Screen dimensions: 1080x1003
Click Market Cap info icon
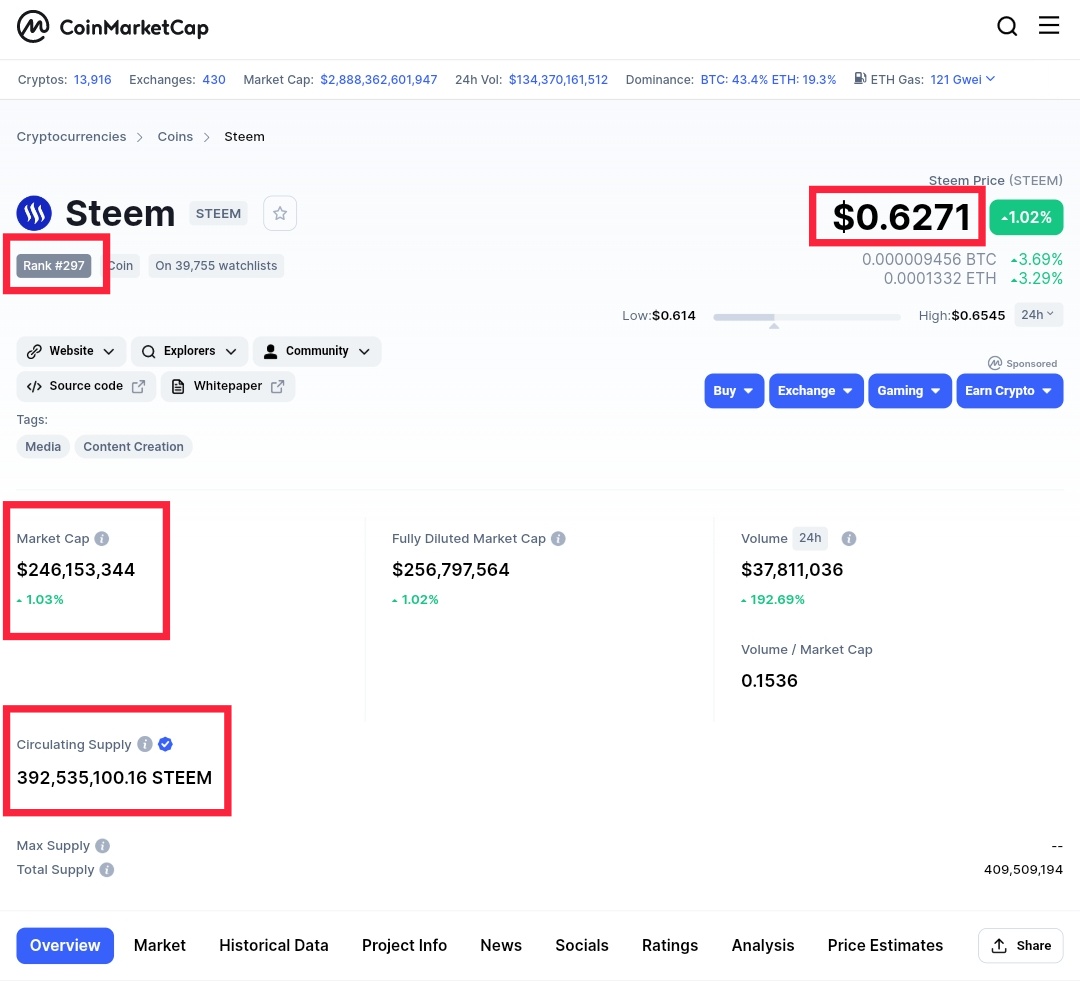coord(102,539)
